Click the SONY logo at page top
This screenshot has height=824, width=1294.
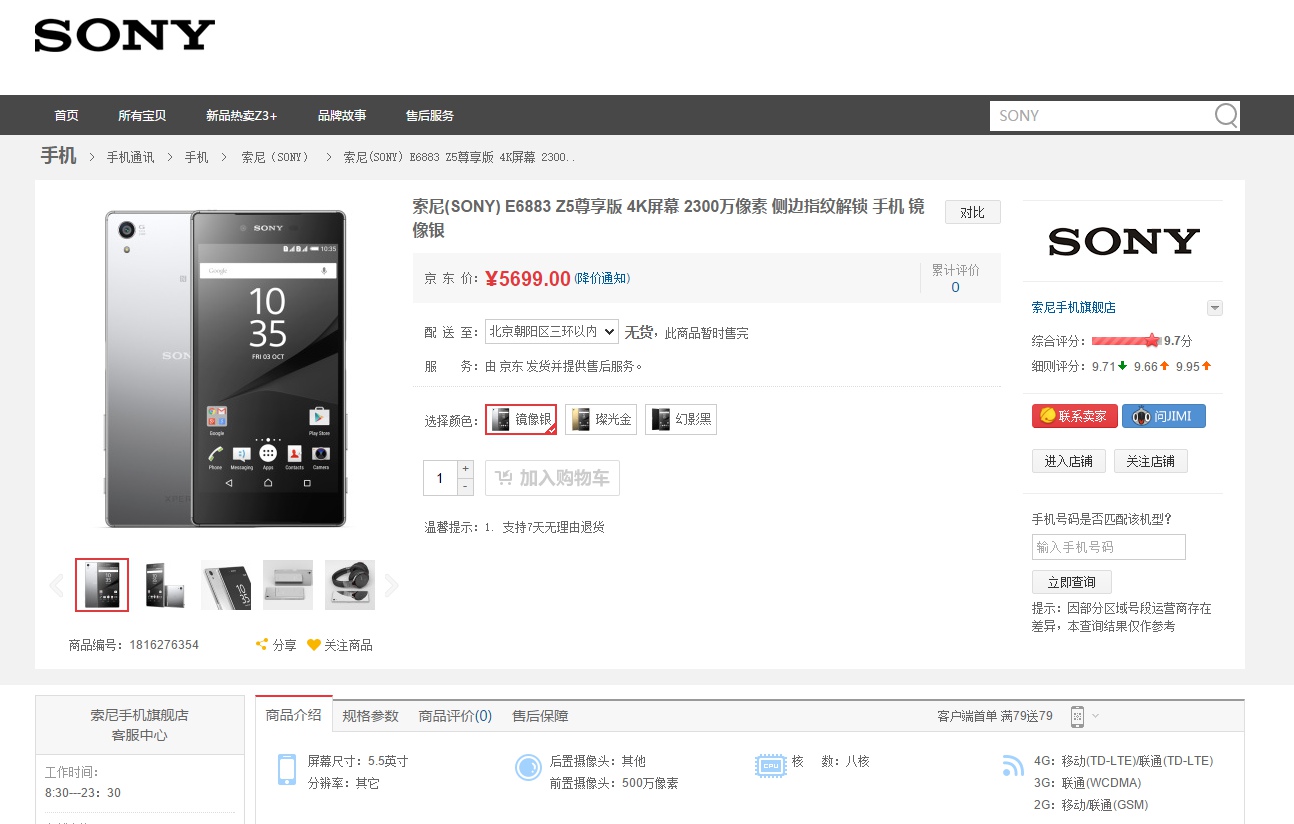[125, 36]
